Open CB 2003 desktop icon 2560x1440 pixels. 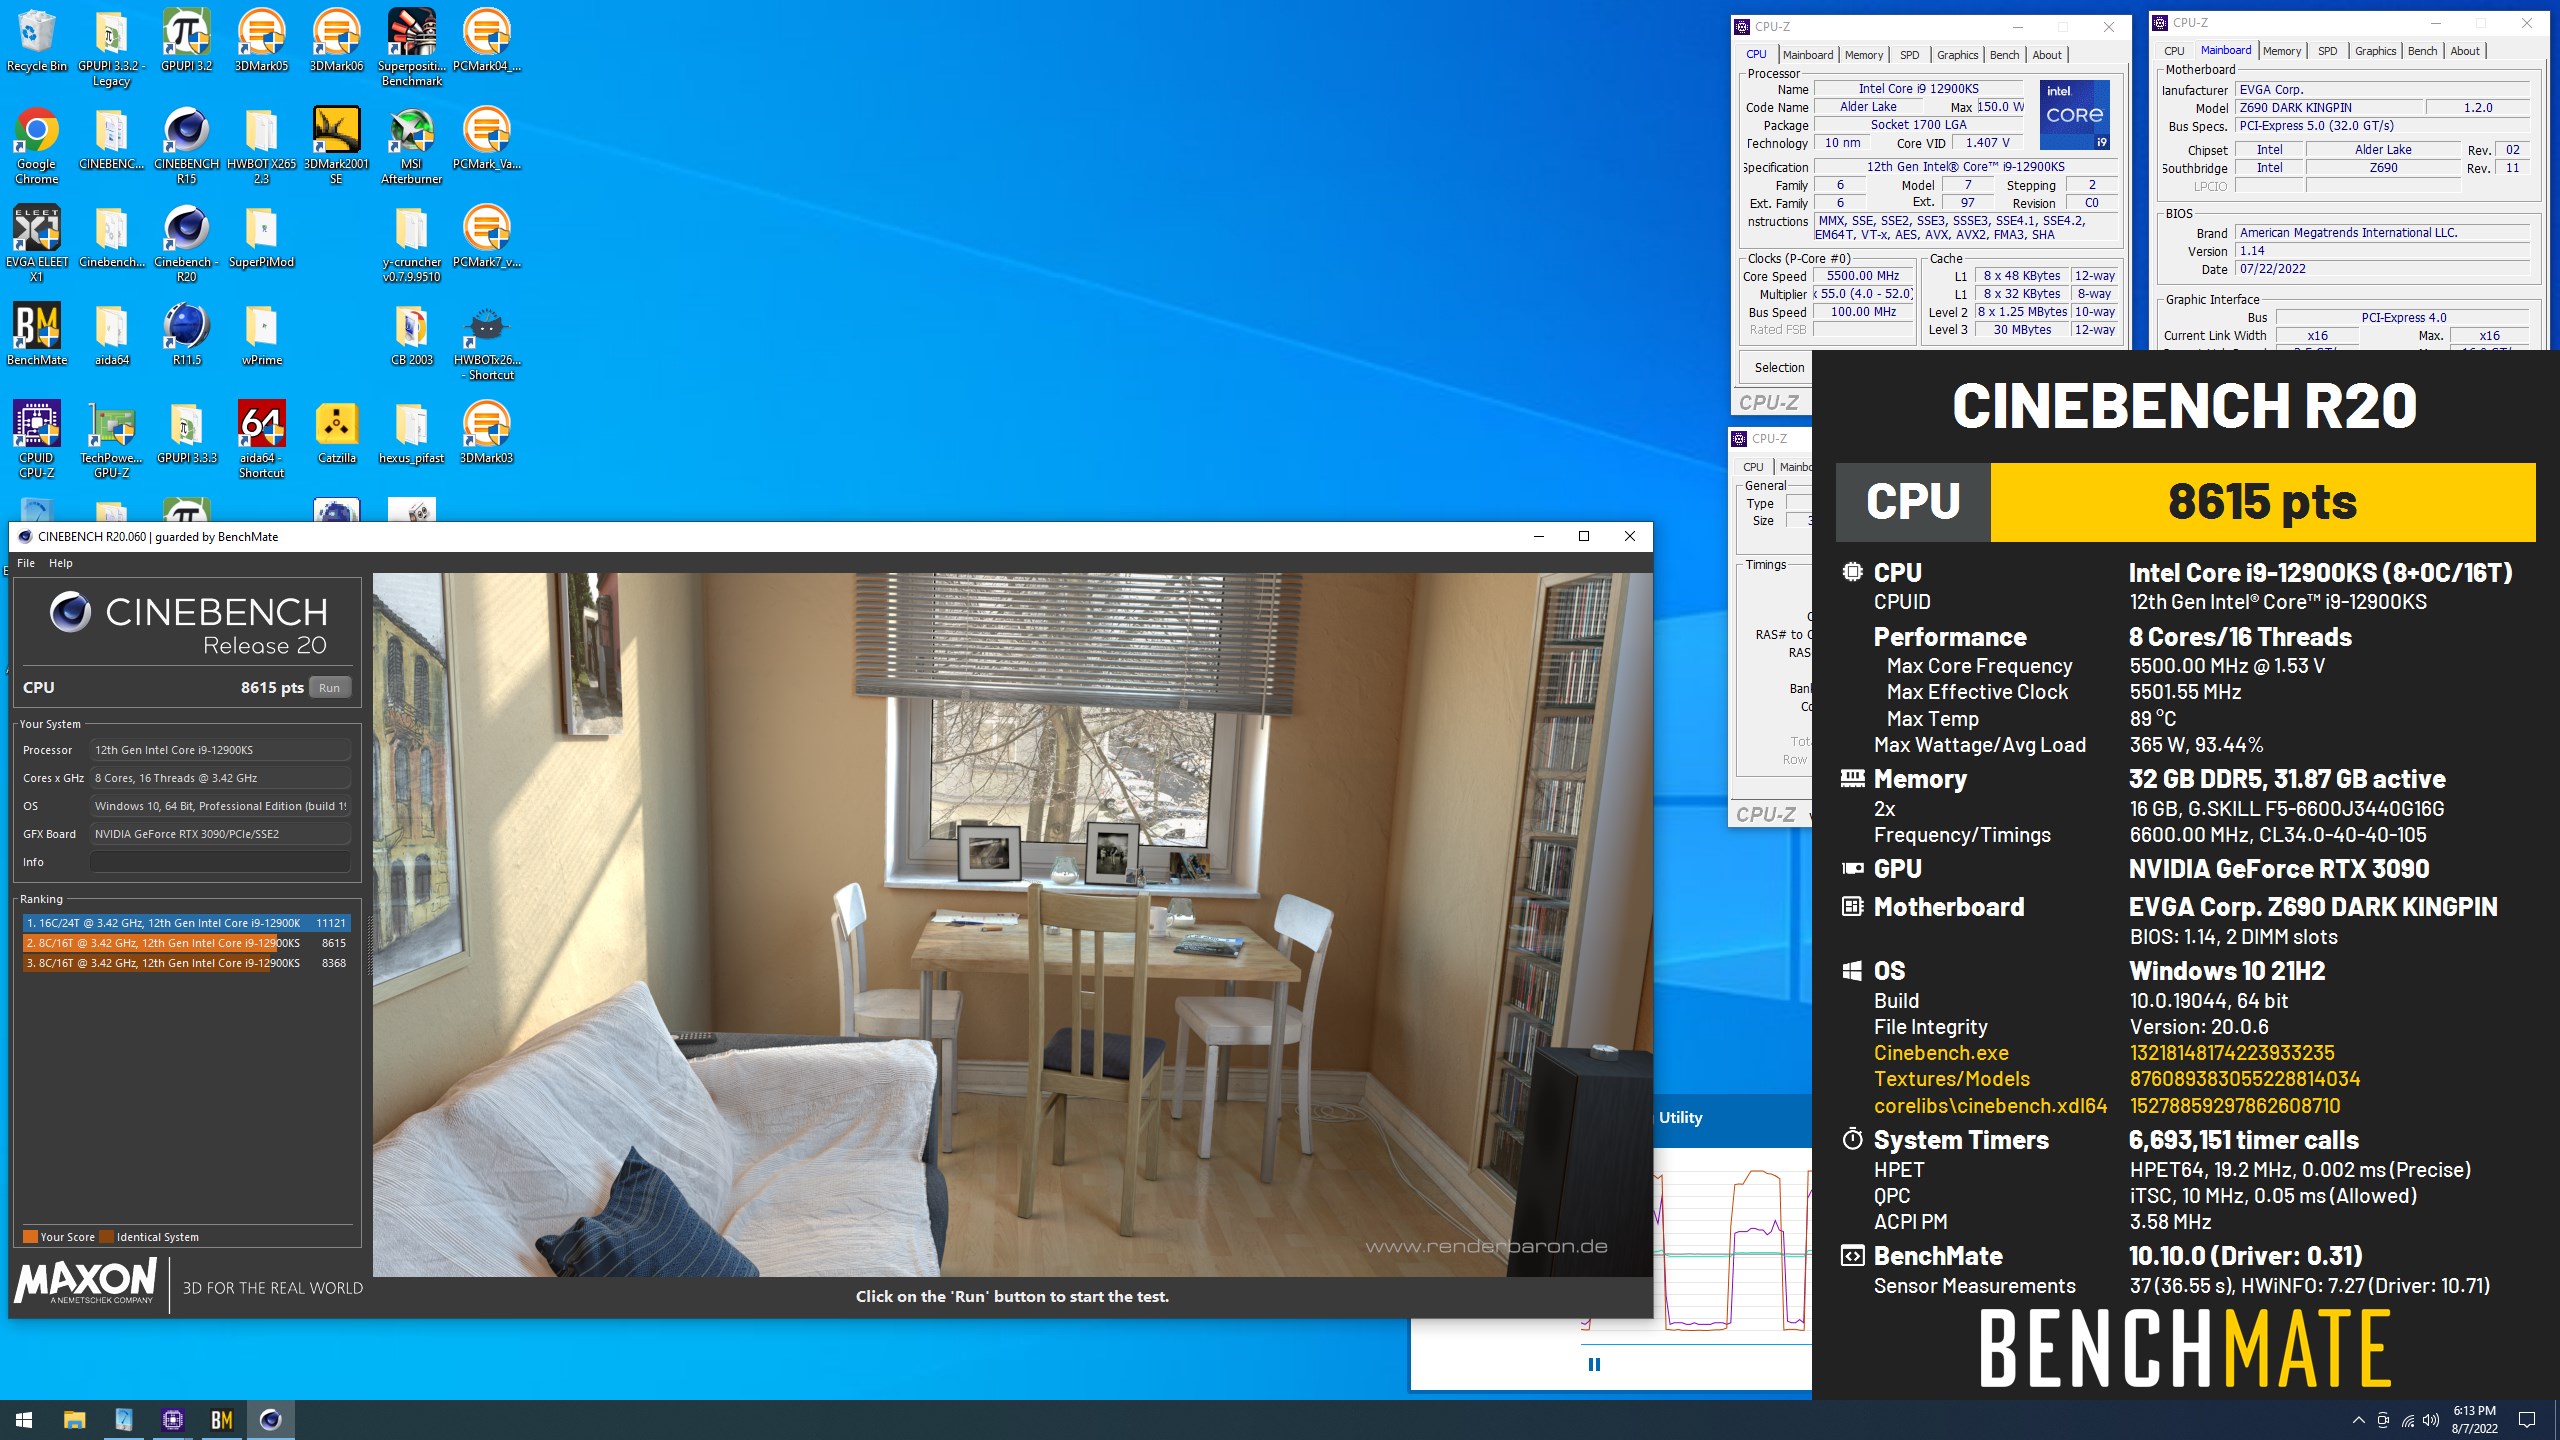click(x=411, y=335)
